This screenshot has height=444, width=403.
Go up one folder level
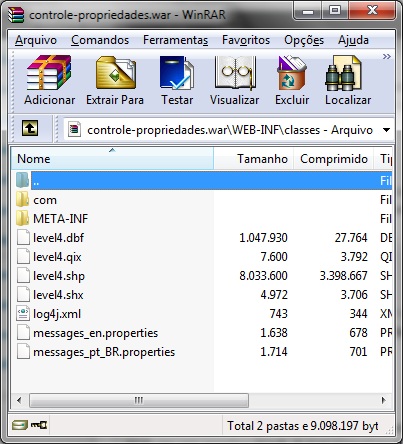coord(30,128)
